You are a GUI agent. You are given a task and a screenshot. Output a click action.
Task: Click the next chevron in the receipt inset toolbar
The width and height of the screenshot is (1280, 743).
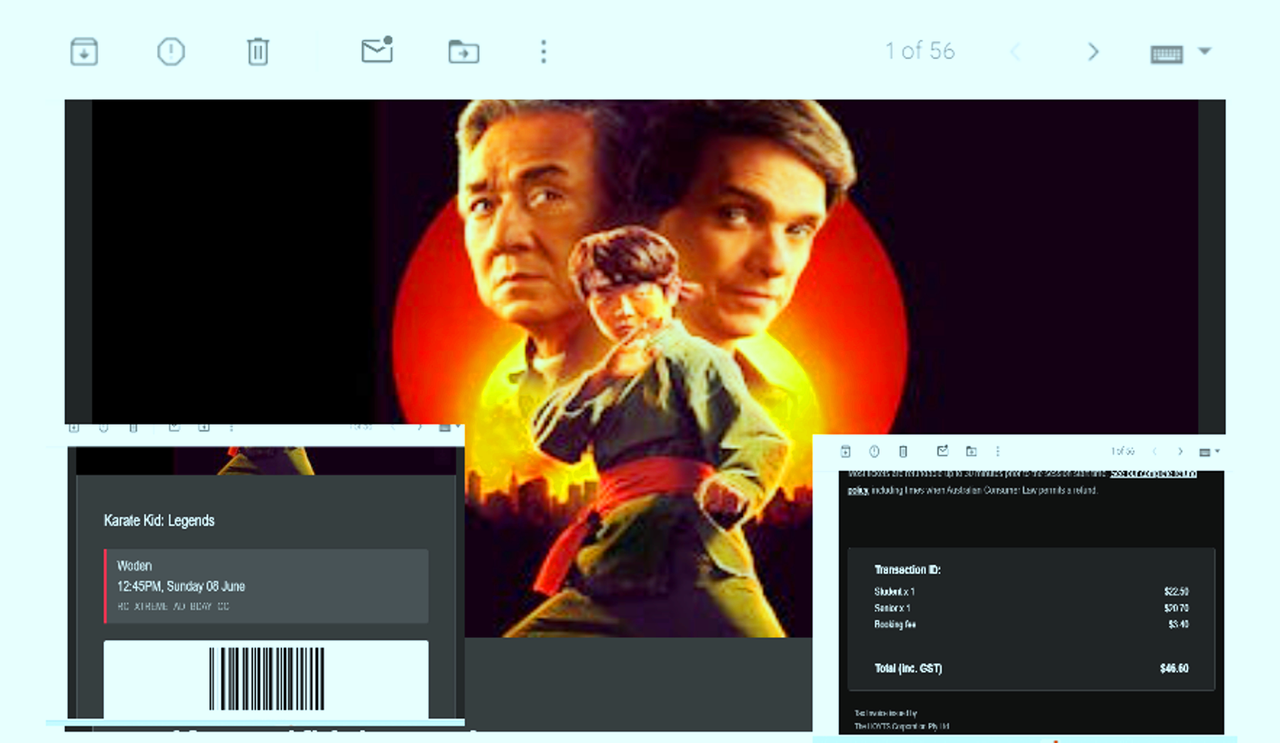pyautogui.click(x=1180, y=452)
